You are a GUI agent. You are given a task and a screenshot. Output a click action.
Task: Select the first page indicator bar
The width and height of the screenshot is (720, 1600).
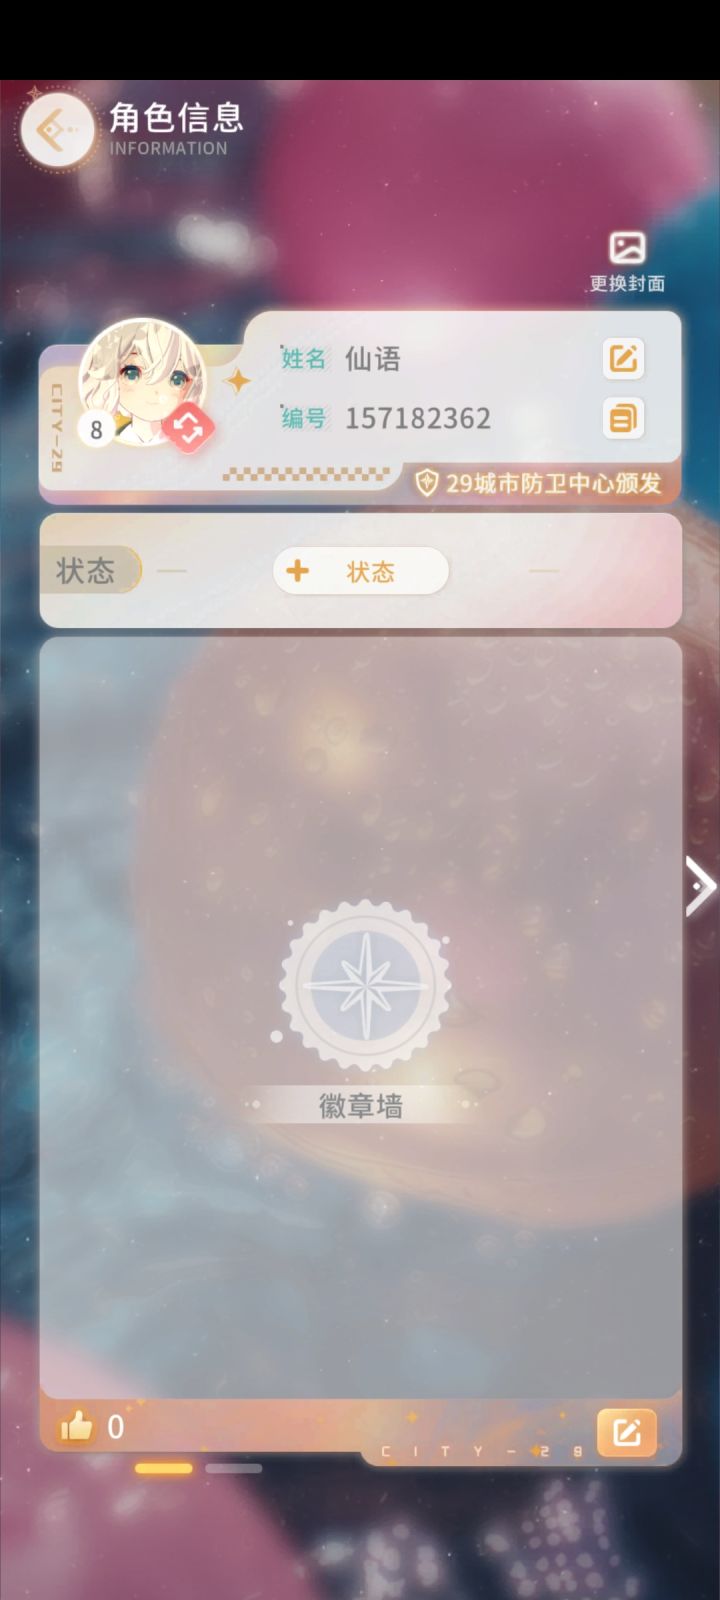click(163, 1468)
